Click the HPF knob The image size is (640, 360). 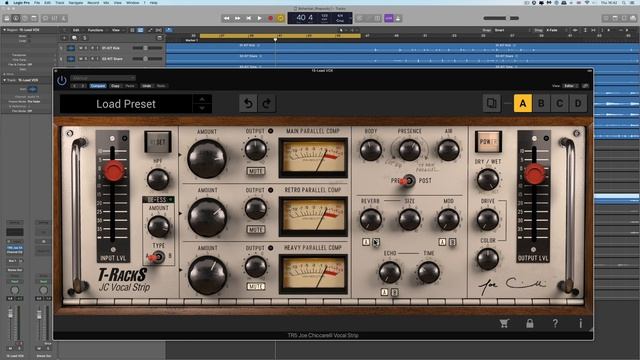click(158, 179)
